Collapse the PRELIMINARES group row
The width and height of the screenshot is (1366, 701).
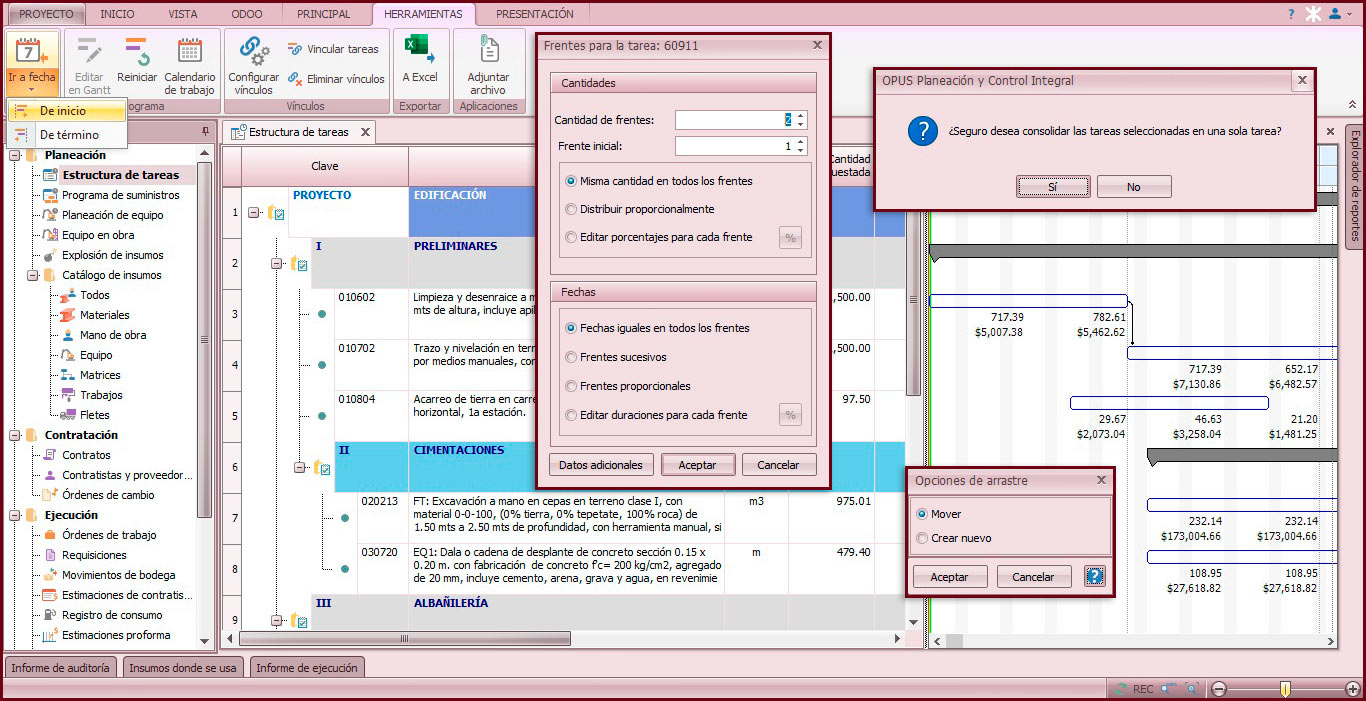pos(276,264)
